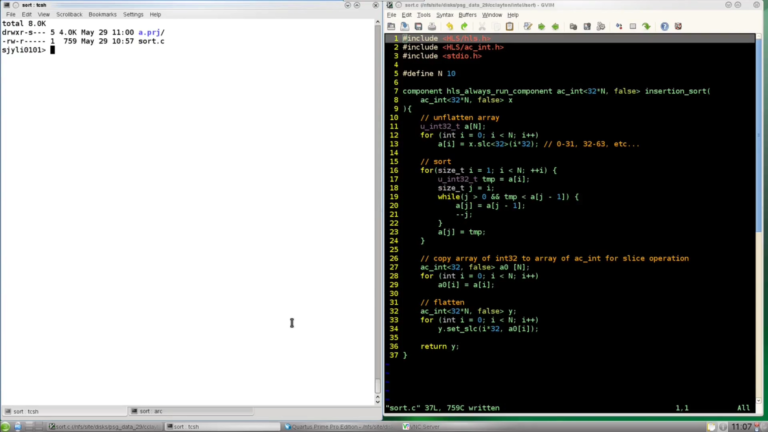Click the Jump to tag green arrow icon
This screenshot has width=768, height=432.
(647, 26)
